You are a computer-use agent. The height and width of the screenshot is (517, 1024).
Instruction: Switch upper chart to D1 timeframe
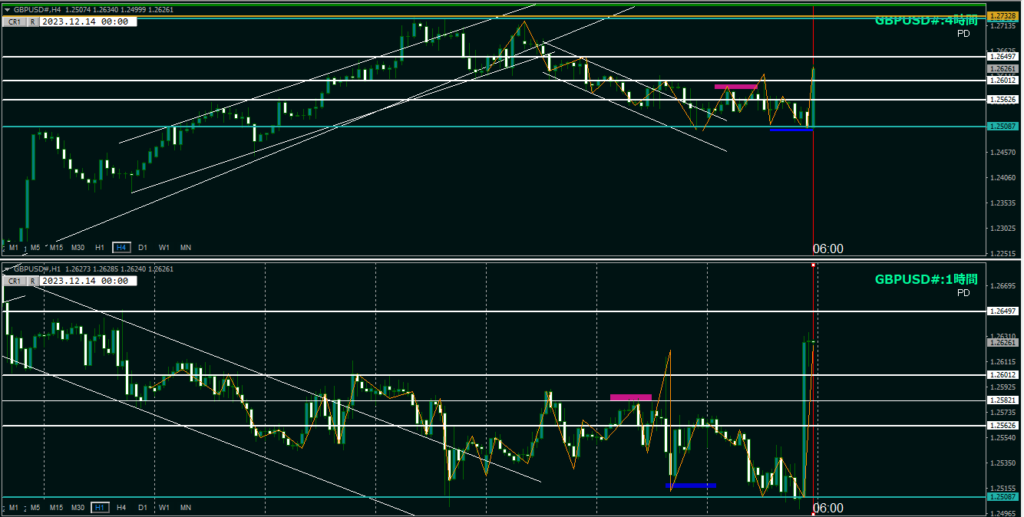tap(142, 247)
